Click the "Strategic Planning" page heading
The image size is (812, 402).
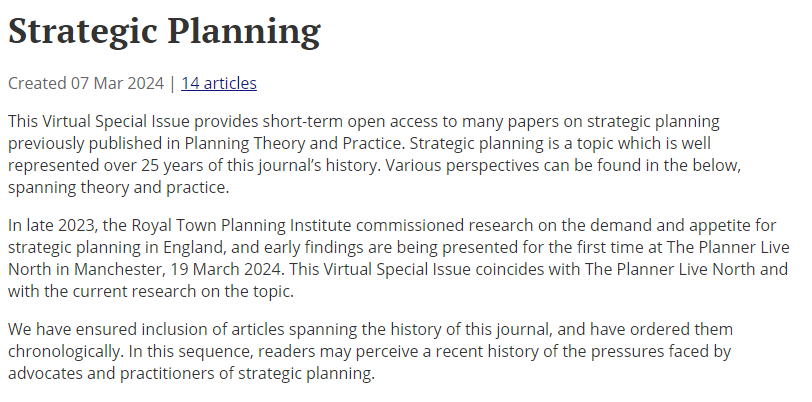click(x=164, y=31)
